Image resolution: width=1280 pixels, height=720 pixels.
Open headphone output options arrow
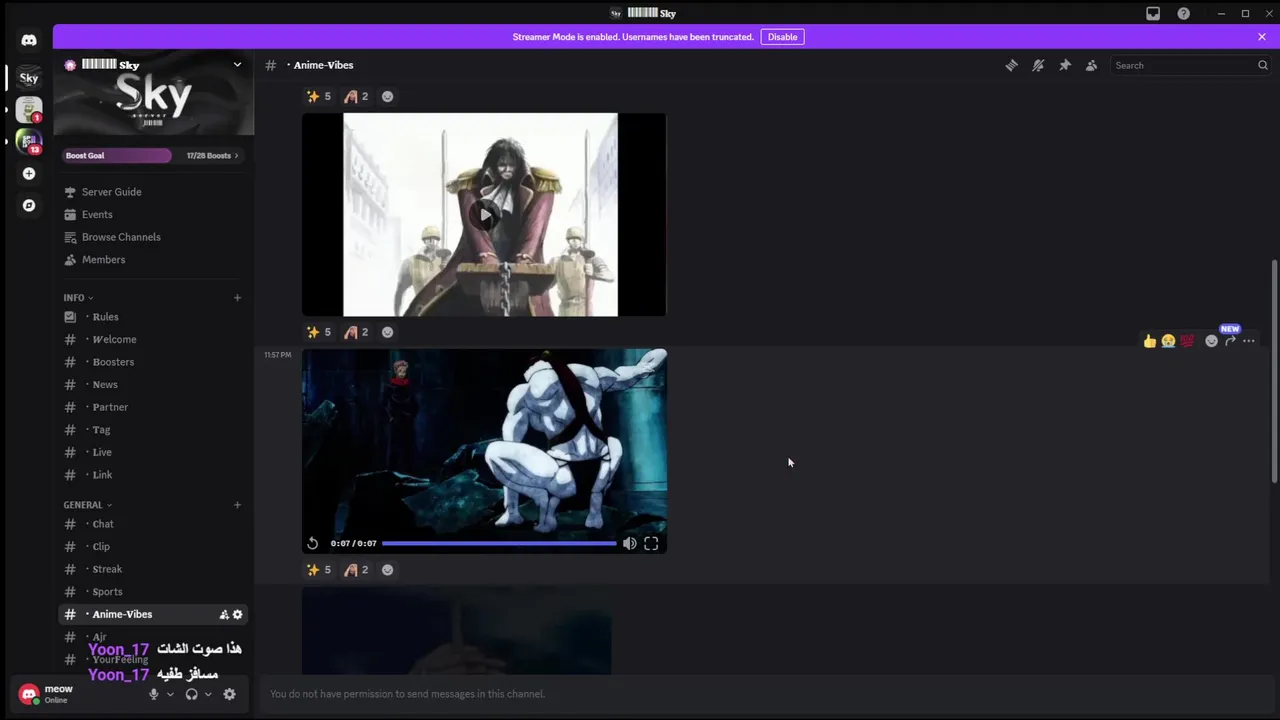[x=208, y=694]
